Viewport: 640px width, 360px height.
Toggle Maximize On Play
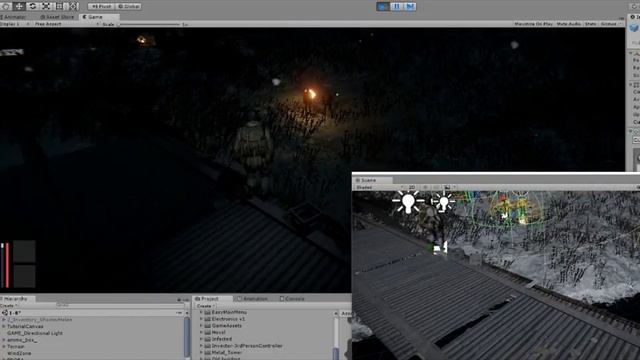coord(533,24)
